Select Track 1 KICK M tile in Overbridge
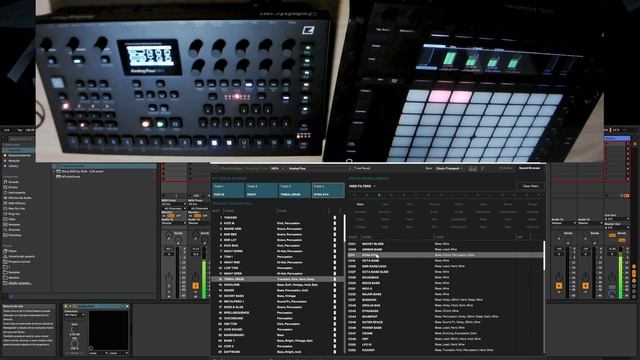Image resolution: width=640 pixels, height=360 pixels. [x=228, y=190]
